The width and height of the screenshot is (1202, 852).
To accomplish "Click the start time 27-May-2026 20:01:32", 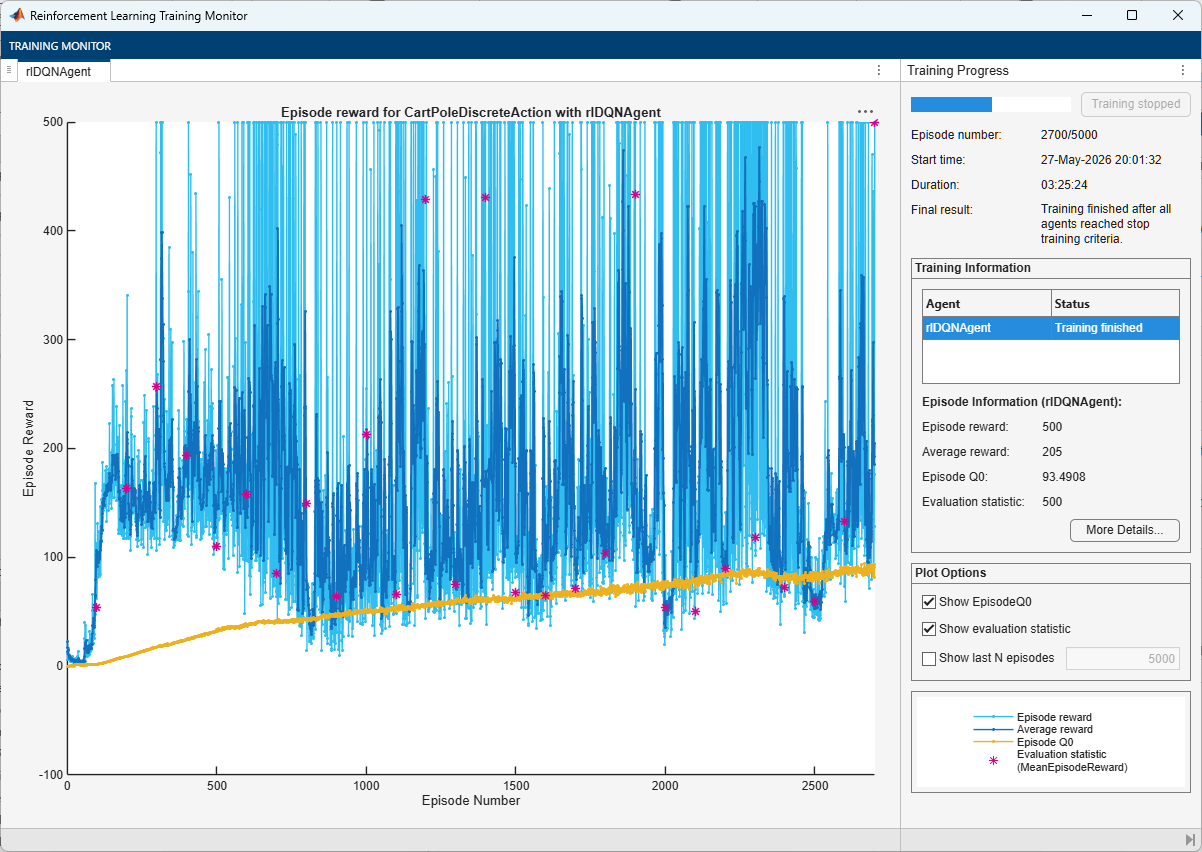I will [1101, 159].
